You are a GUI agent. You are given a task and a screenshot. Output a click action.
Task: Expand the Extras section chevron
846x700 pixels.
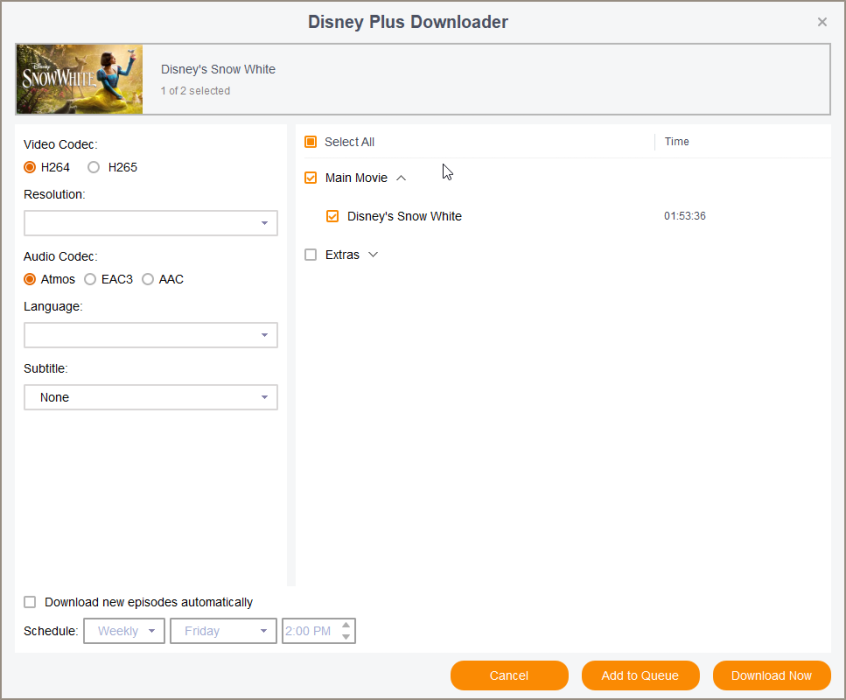(x=373, y=255)
